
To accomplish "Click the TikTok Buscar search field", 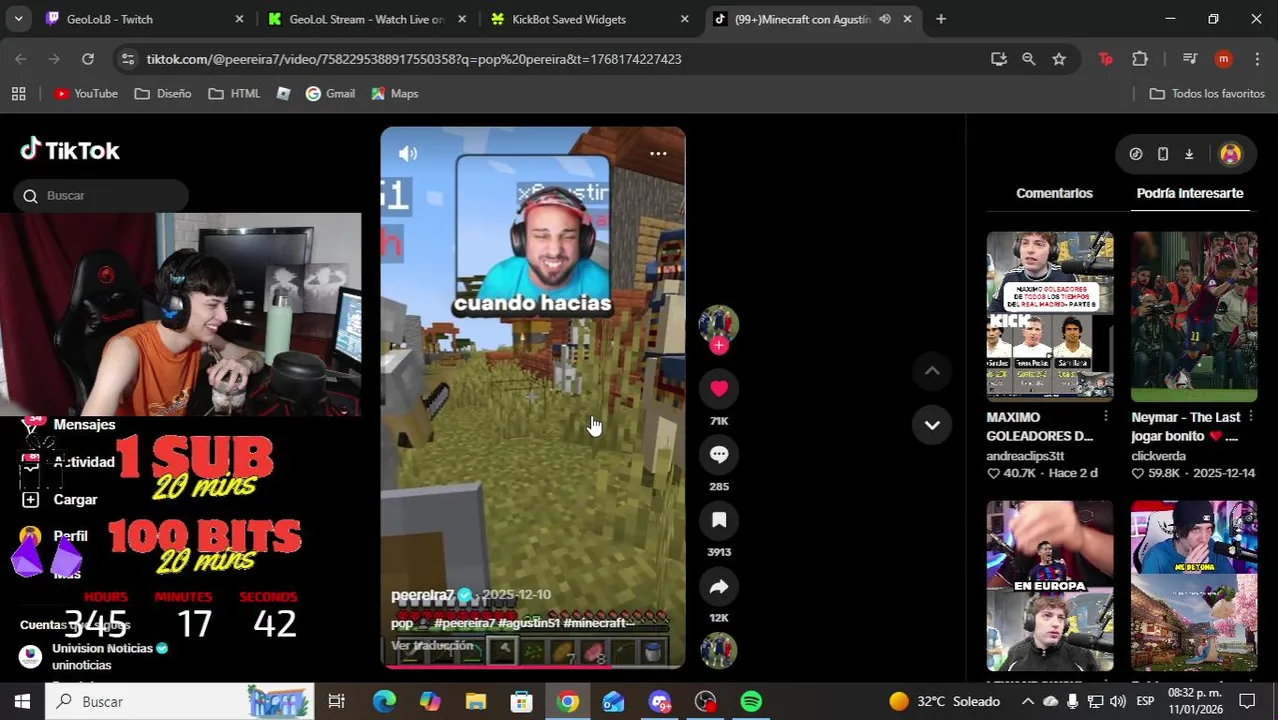I will 101,196.
